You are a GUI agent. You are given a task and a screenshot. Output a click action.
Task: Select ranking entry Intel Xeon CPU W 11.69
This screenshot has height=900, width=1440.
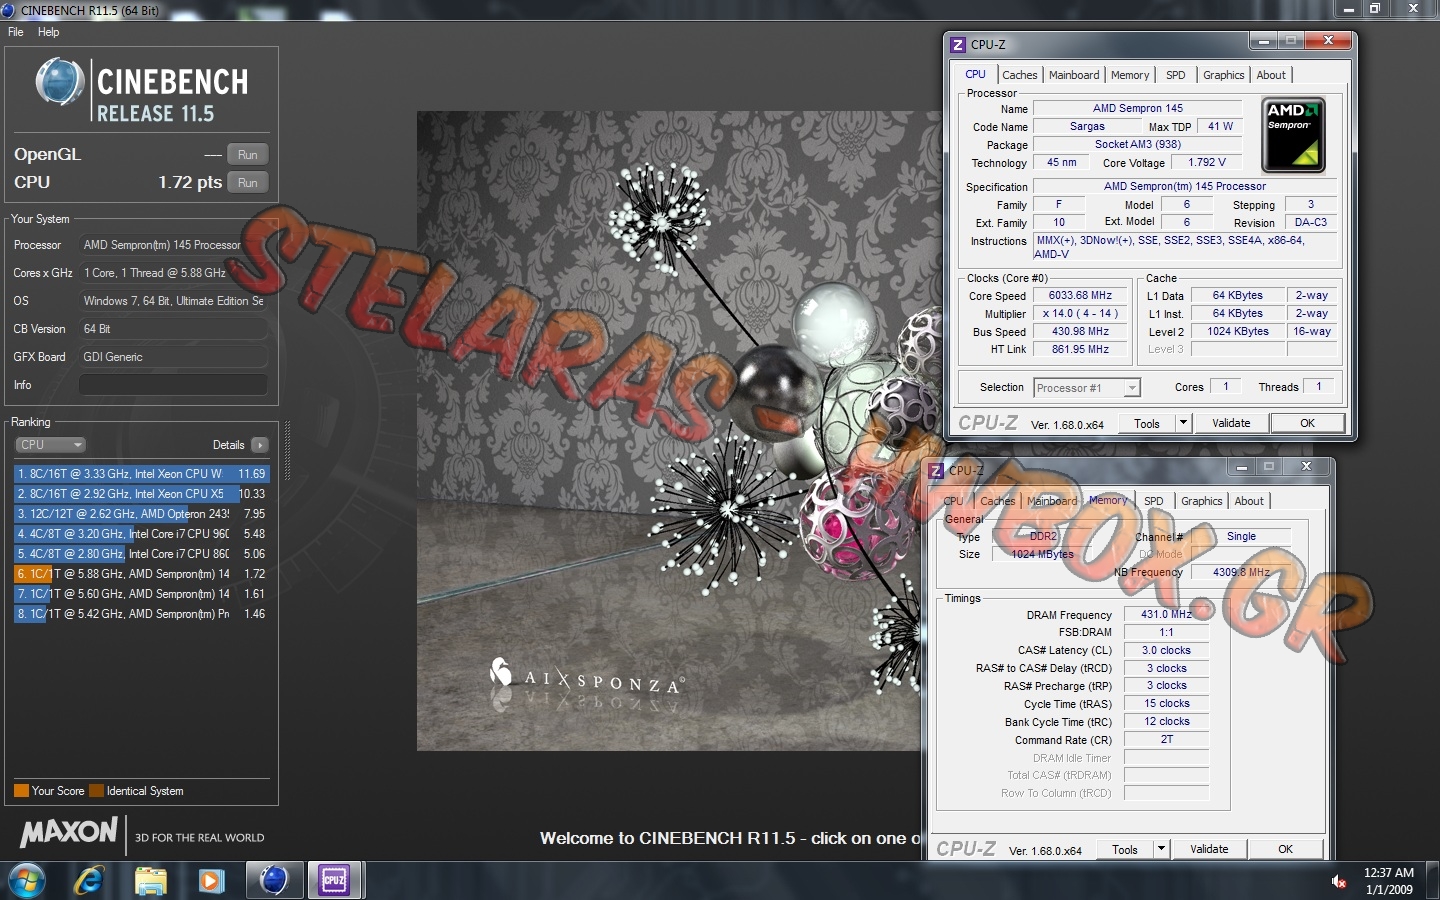[141, 474]
